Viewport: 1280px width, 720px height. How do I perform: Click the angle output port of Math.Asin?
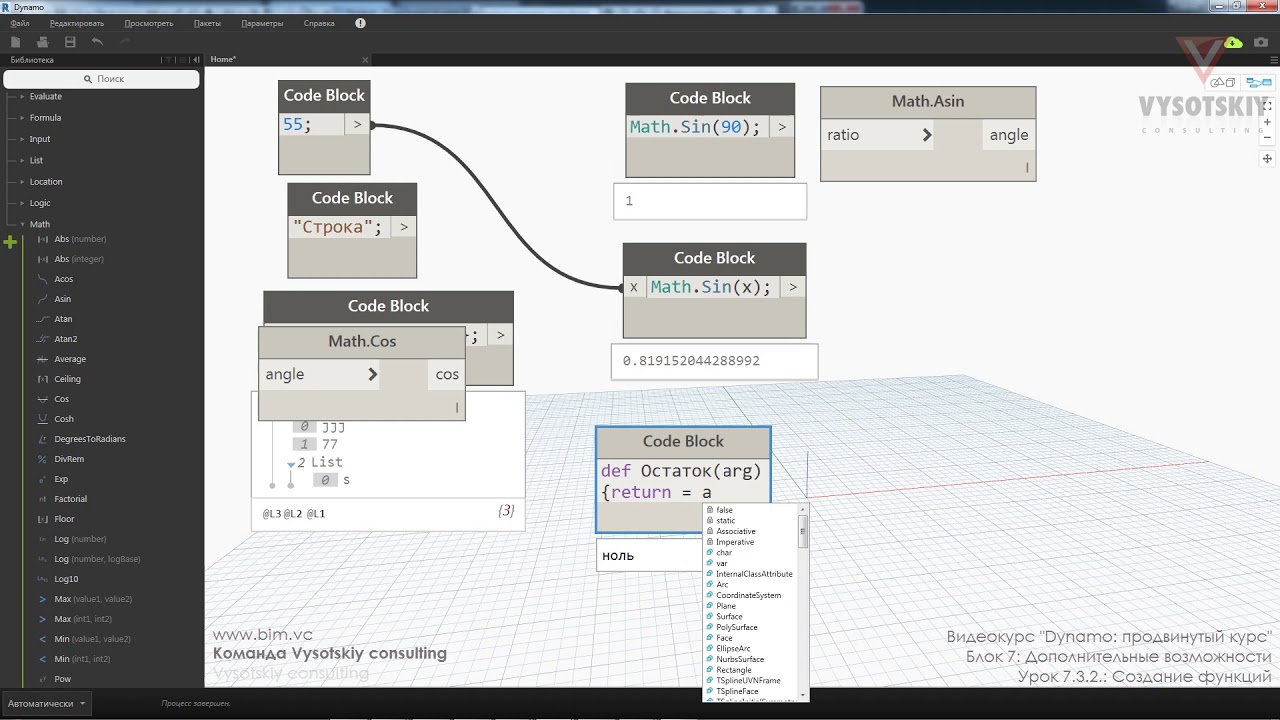click(1008, 135)
